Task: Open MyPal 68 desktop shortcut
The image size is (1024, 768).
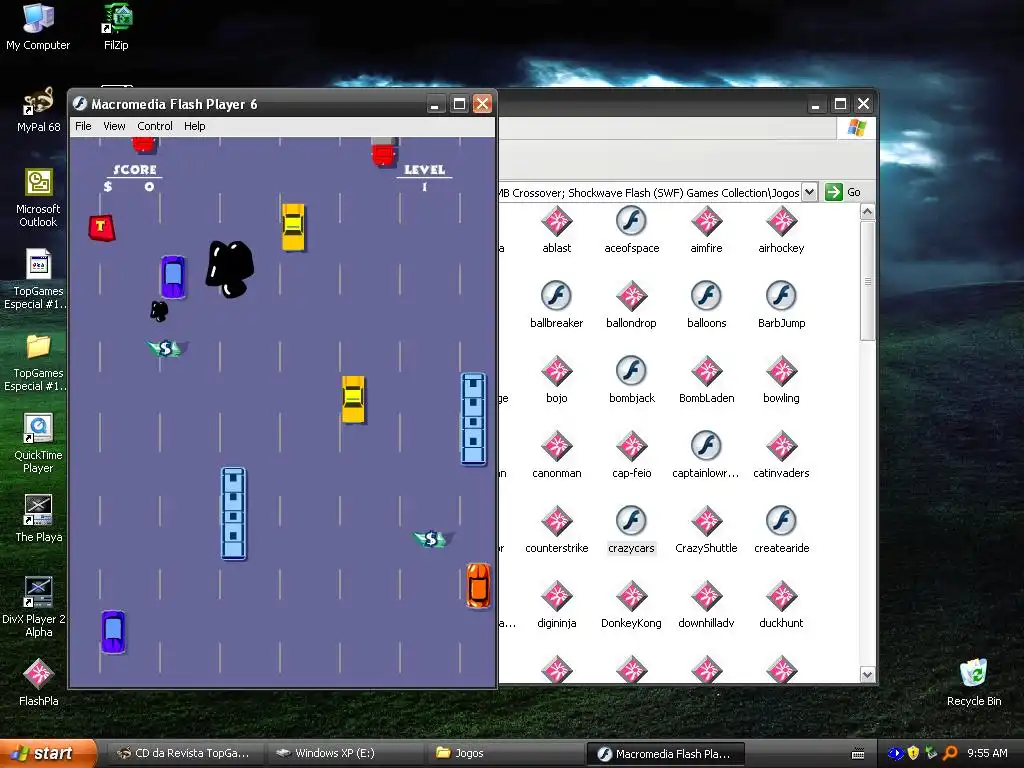Action: [x=39, y=110]
